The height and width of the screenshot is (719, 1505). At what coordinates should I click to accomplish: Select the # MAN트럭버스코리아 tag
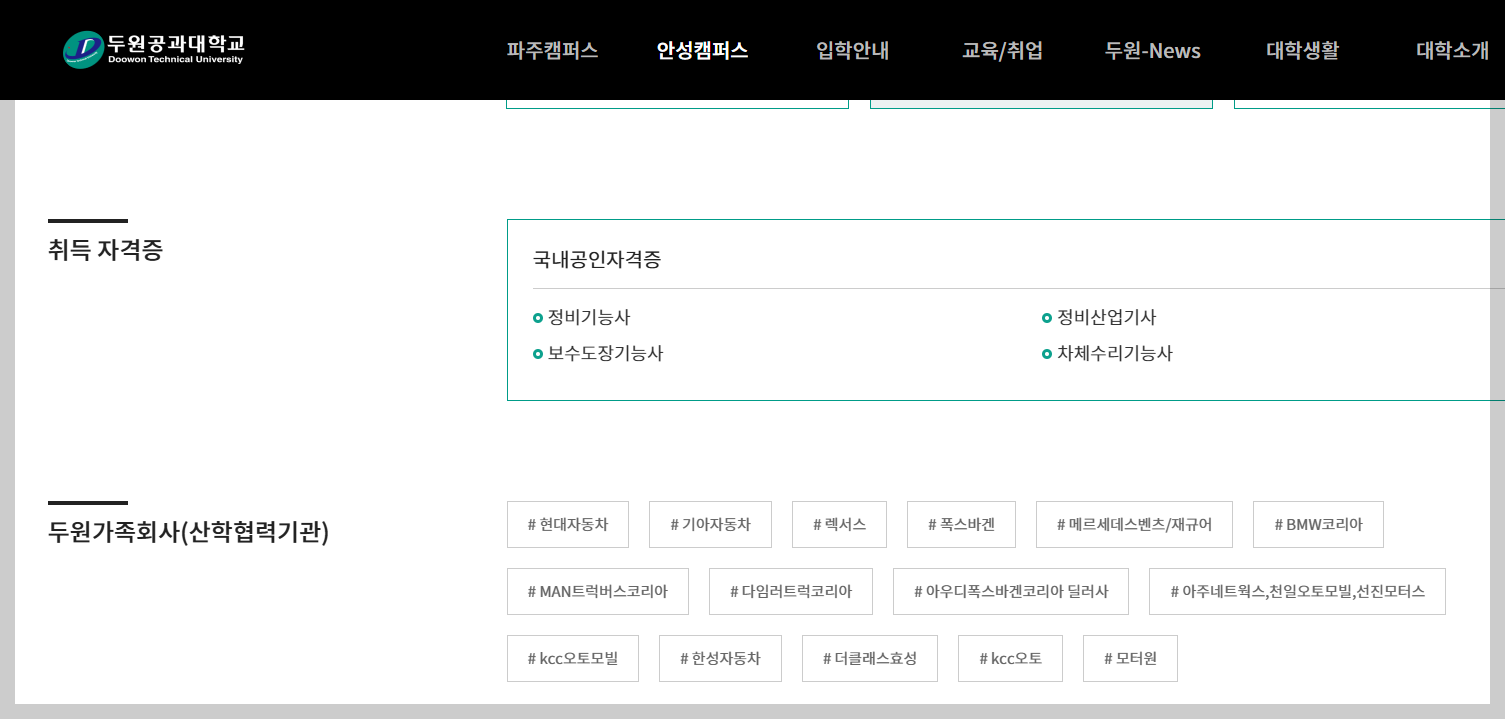[x=598, y=591]
